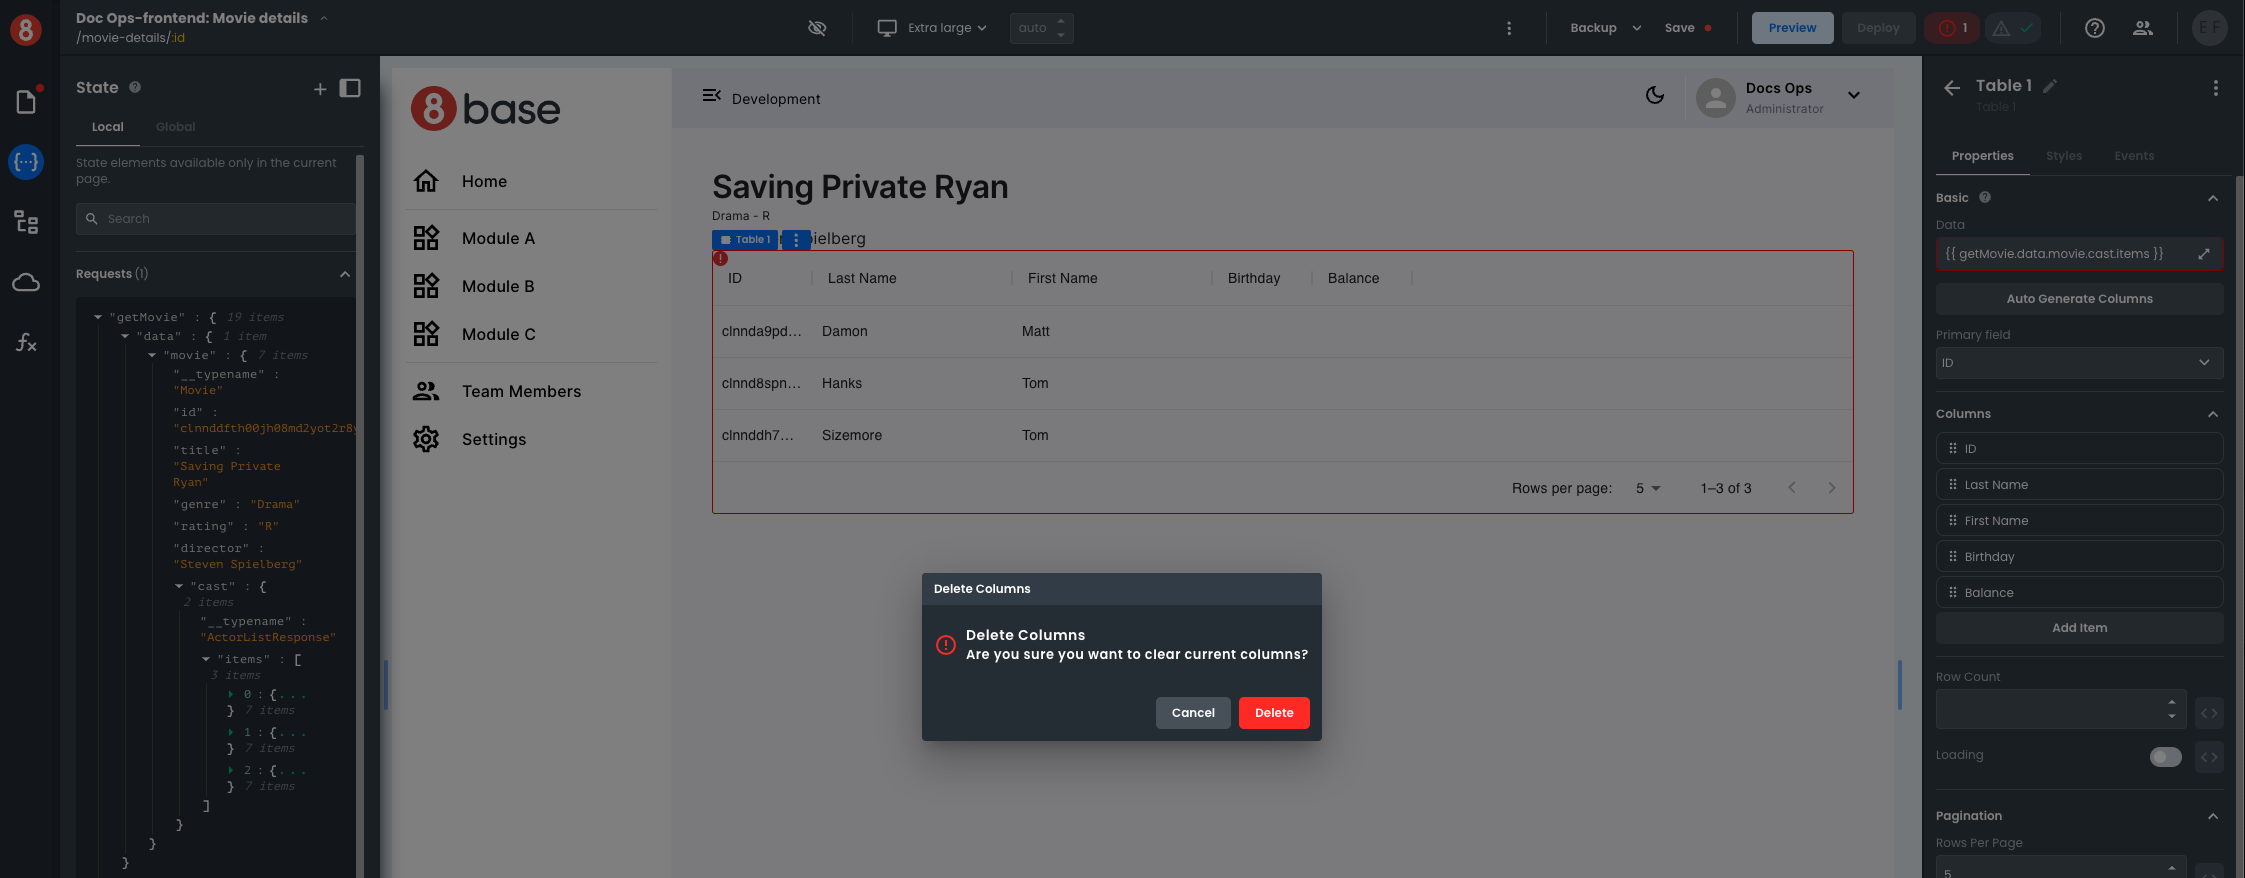Open the Extra large viewport dropdown
2245x878 pixels.
932,28
